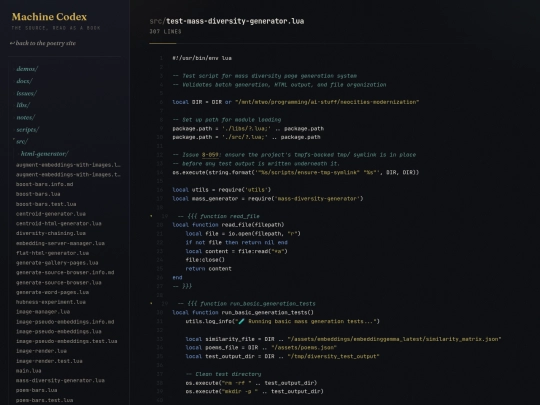This screenshot has height=405, width=540.
Task: Click 'local utils = require' line
Action: (x=222, y=190)
